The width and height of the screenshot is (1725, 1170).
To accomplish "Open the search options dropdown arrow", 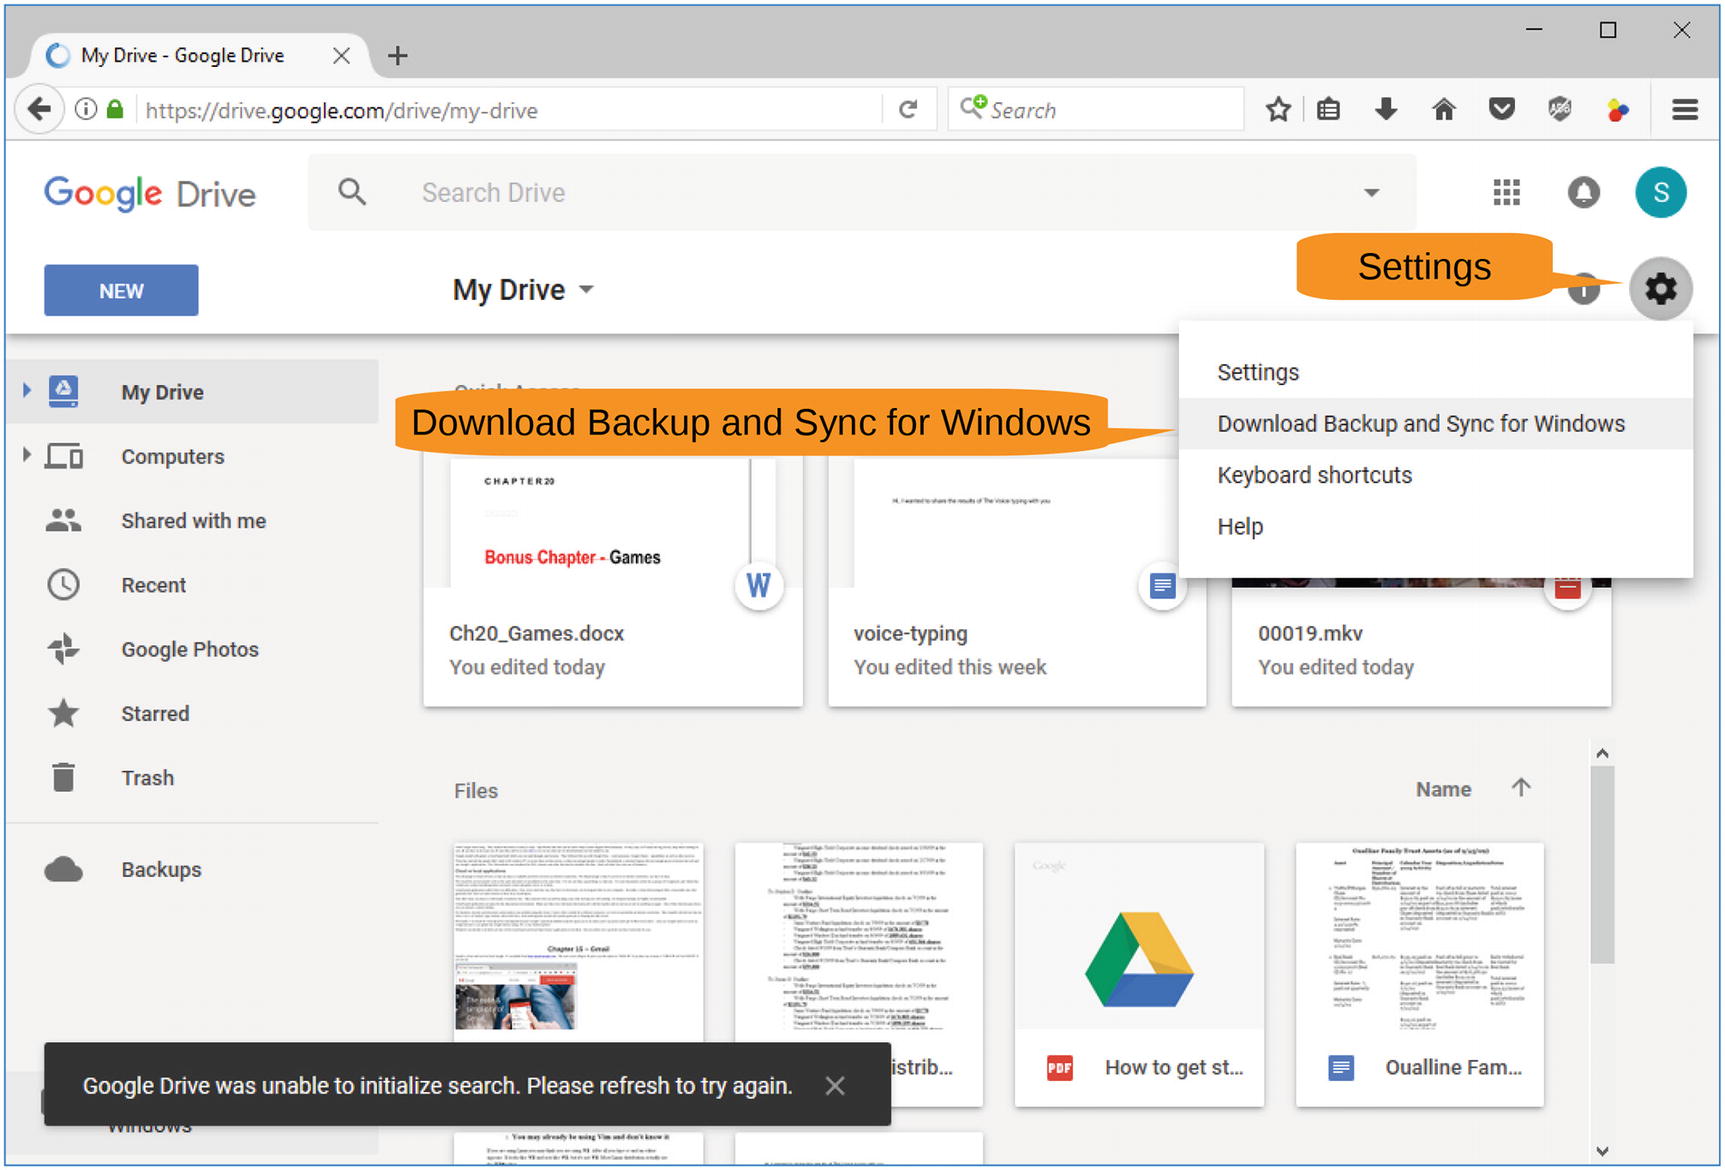I will (1372, 192).
